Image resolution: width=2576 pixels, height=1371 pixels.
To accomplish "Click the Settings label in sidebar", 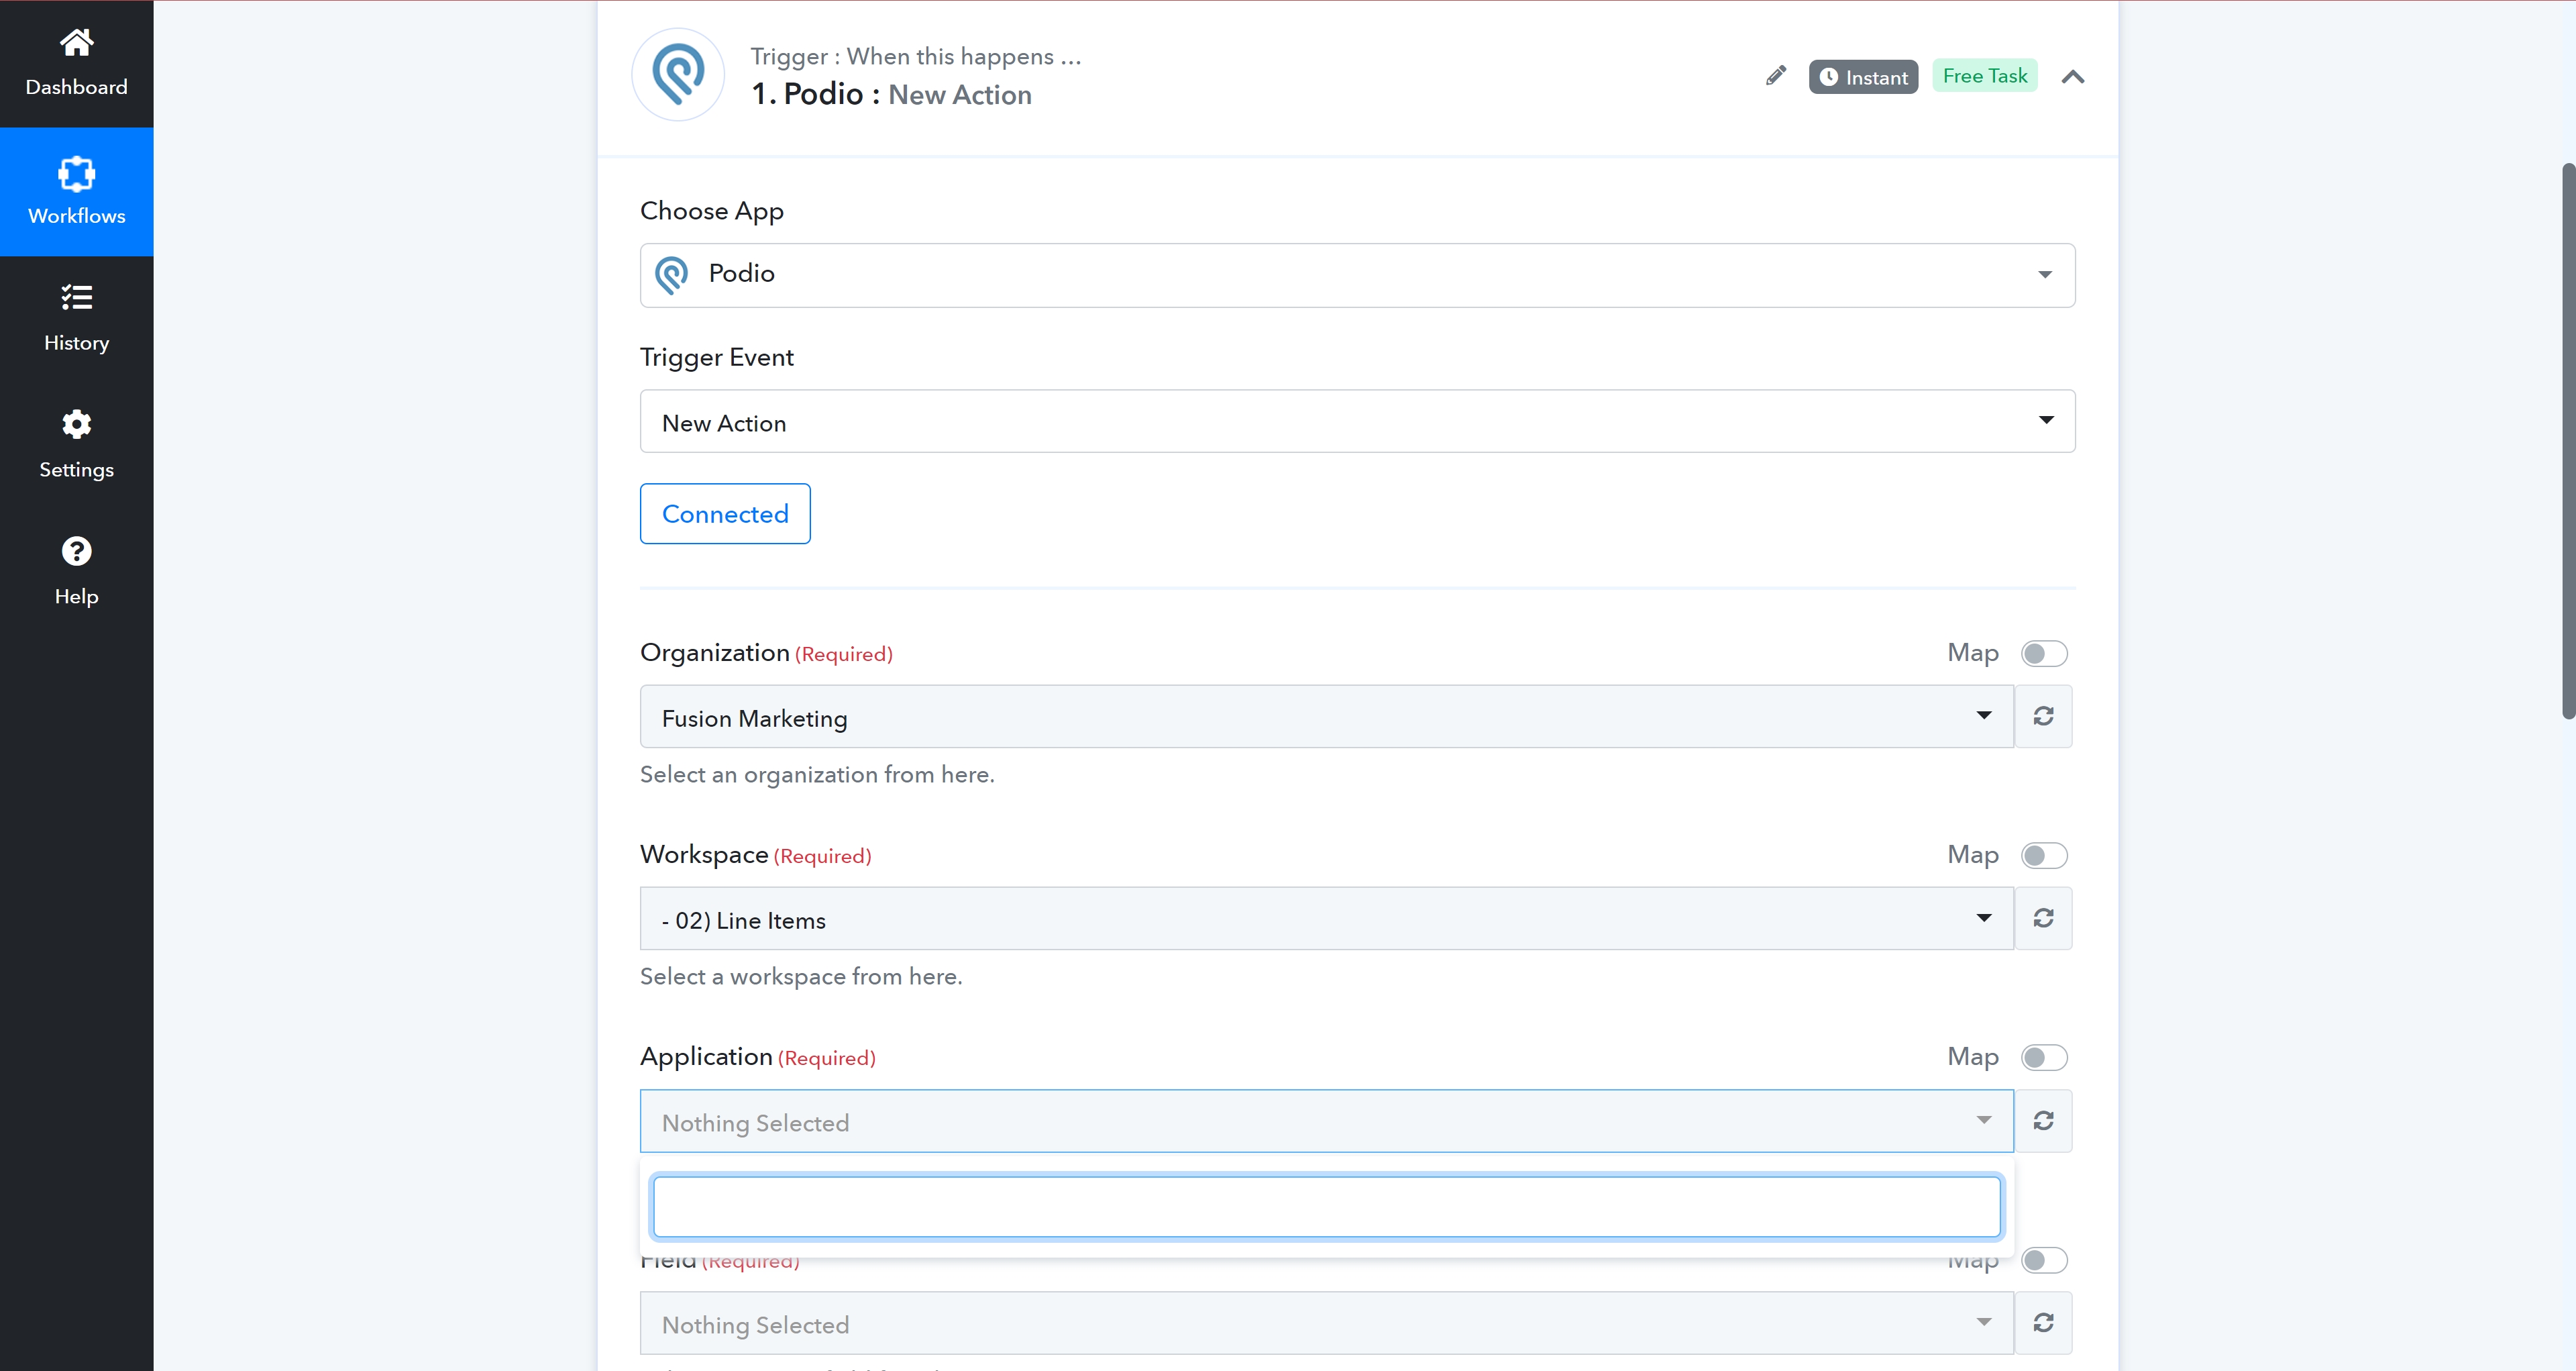I will click(76, 470).
